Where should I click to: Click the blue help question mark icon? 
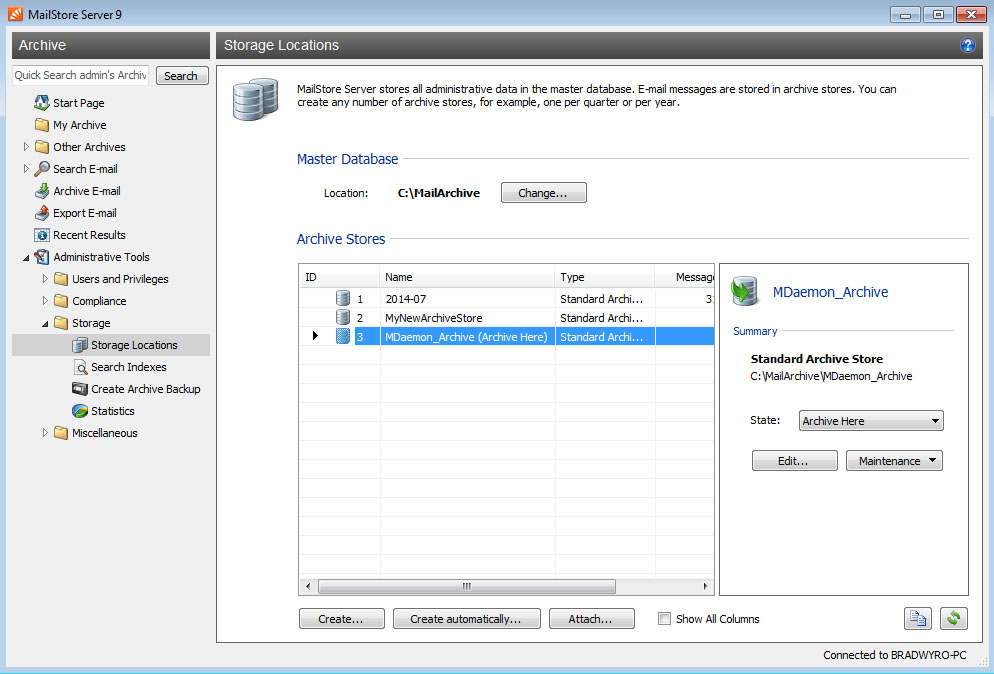(967, 45)
